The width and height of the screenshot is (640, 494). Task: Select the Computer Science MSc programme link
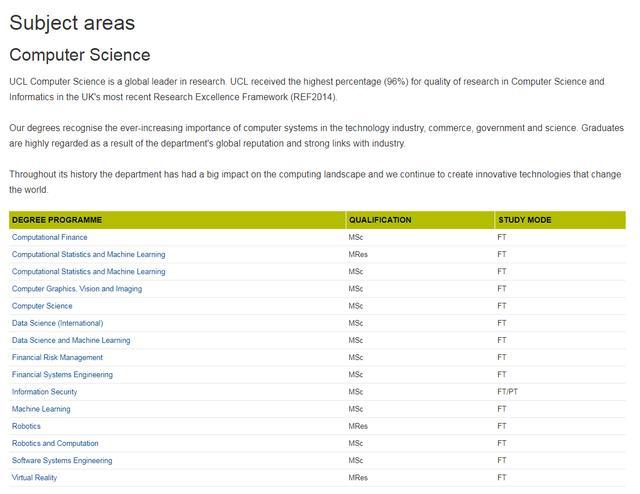click(x=42, y=306)
